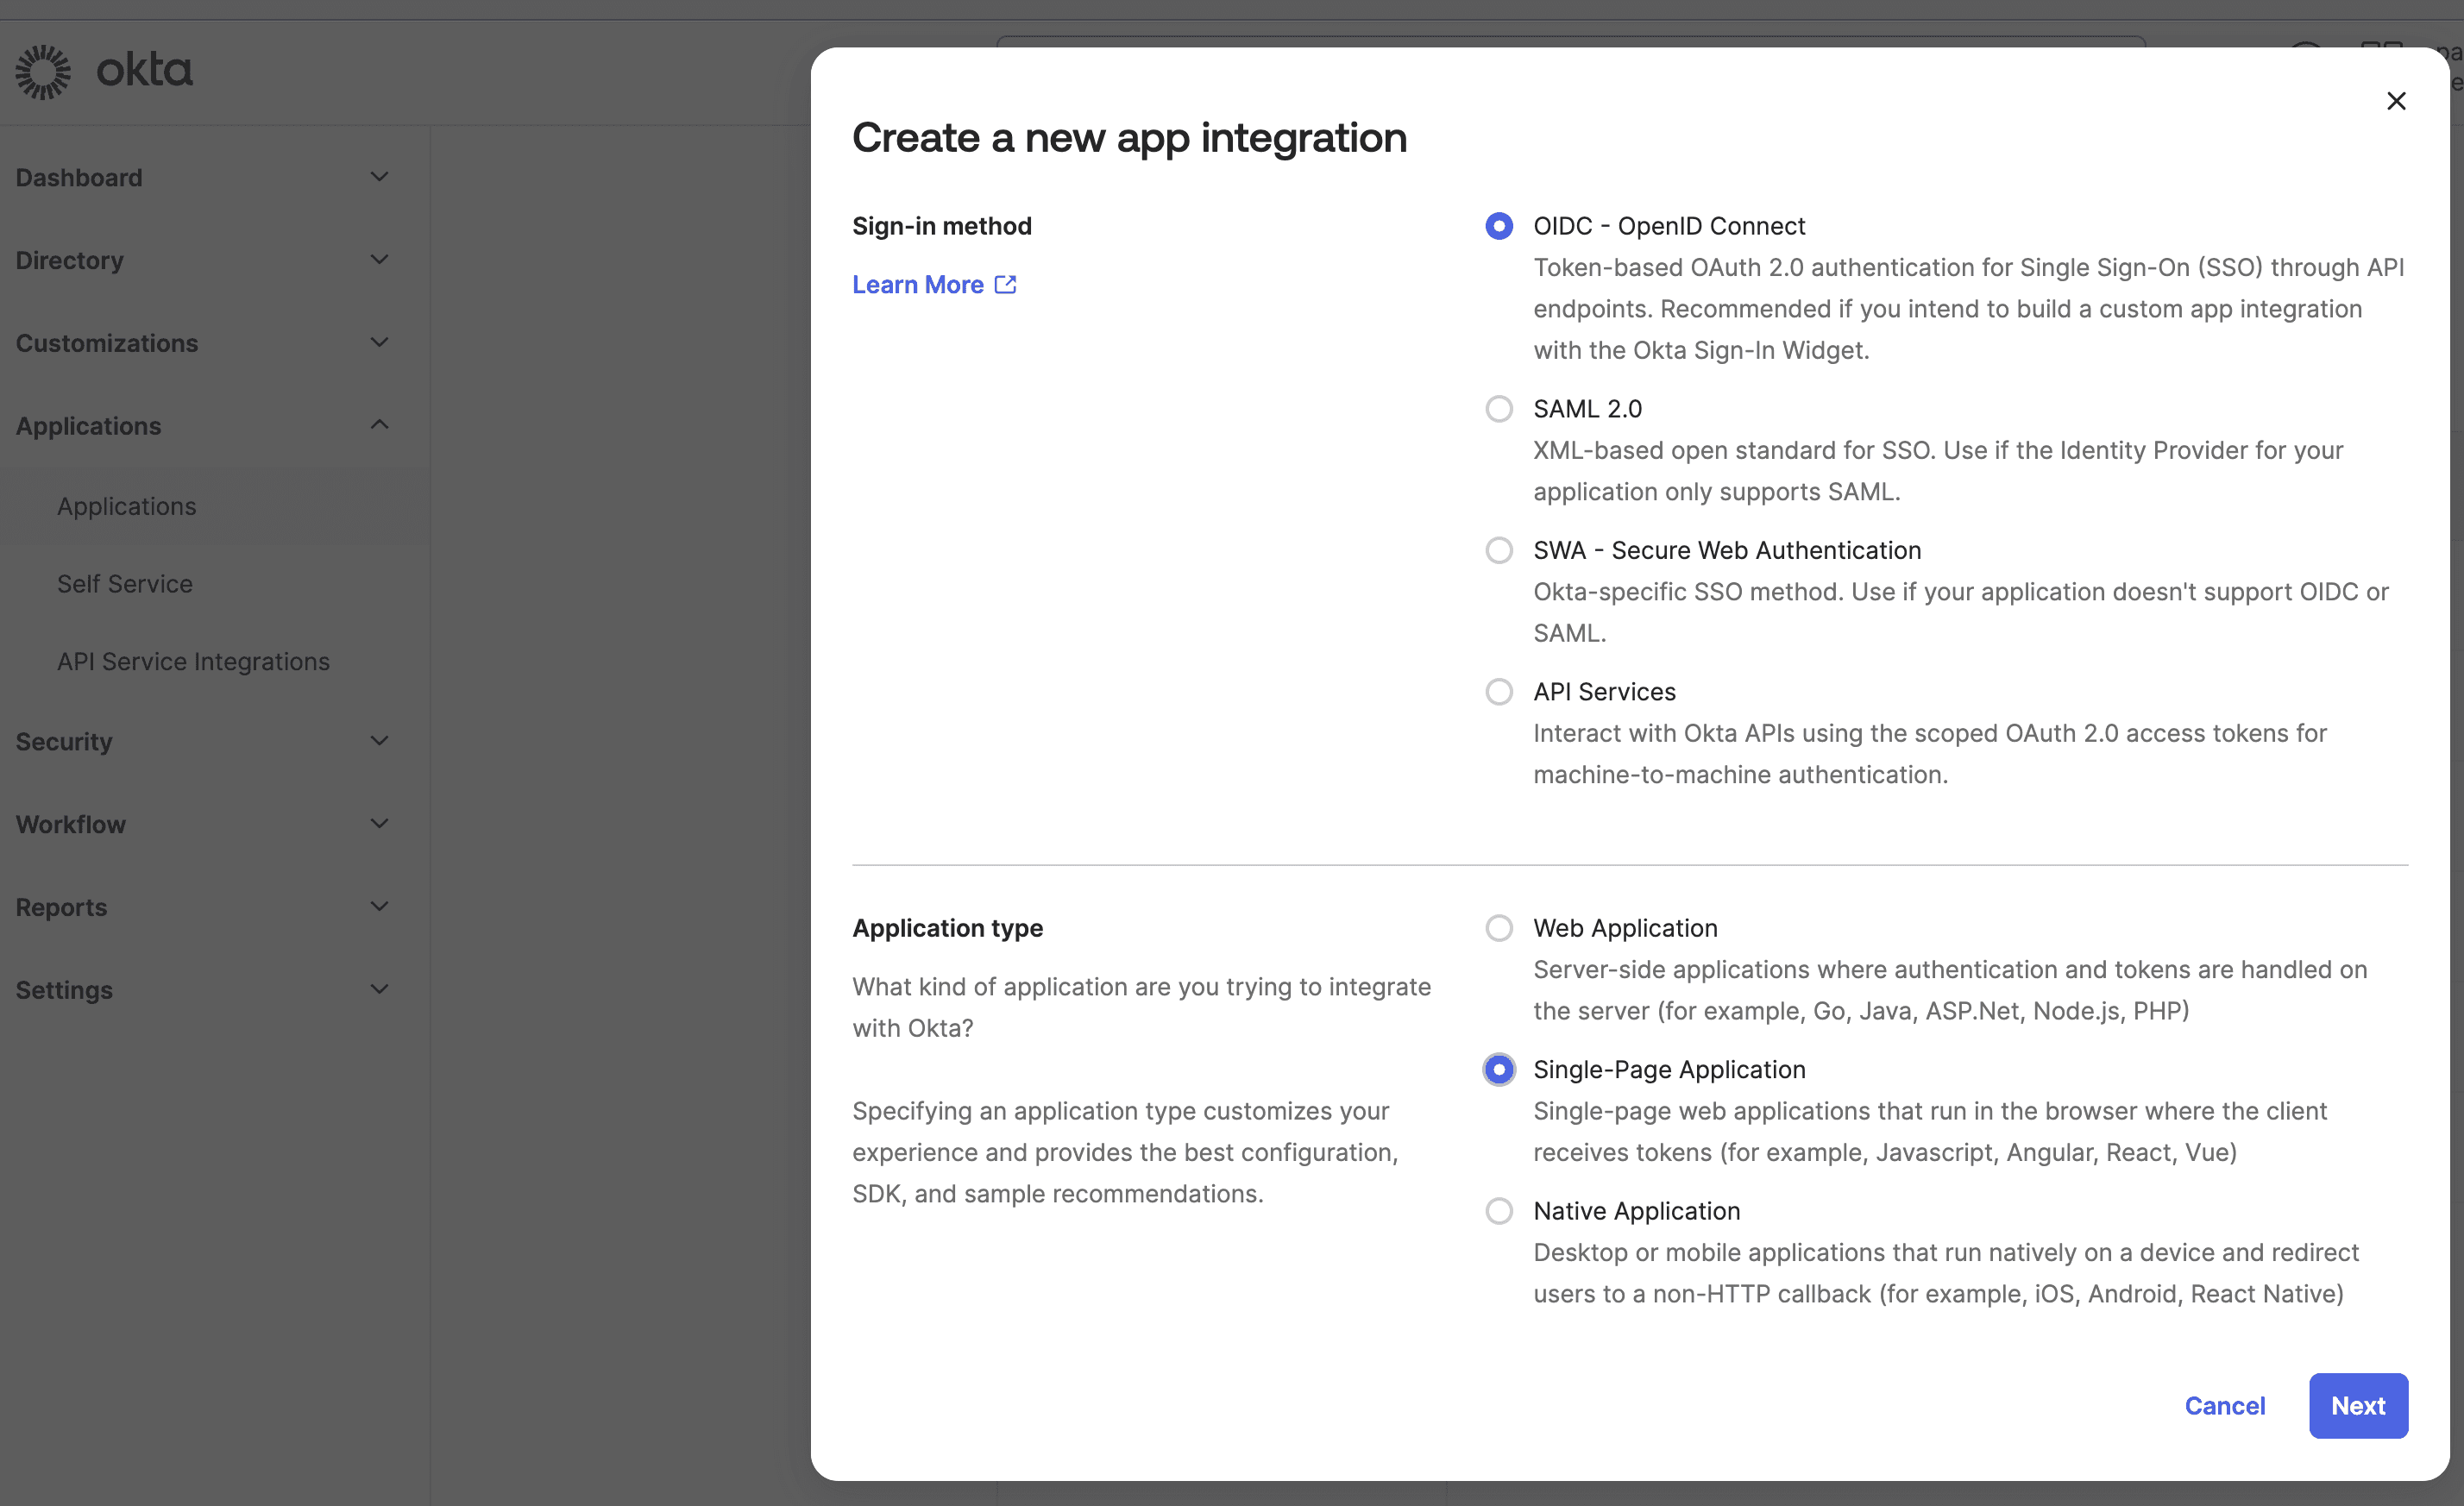Screen dimensions: 2464x1506
Task: Click the external link icon beside Learn More
Action: pyautogui.click(x=1005, y=284)
